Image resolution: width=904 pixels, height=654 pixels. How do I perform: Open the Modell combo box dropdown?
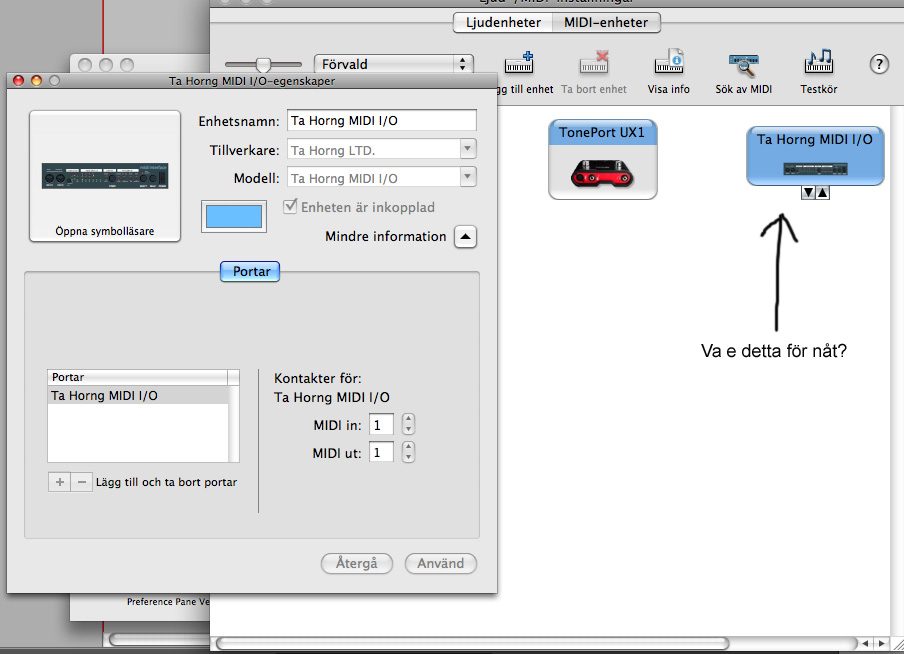[x=468, y=176]
